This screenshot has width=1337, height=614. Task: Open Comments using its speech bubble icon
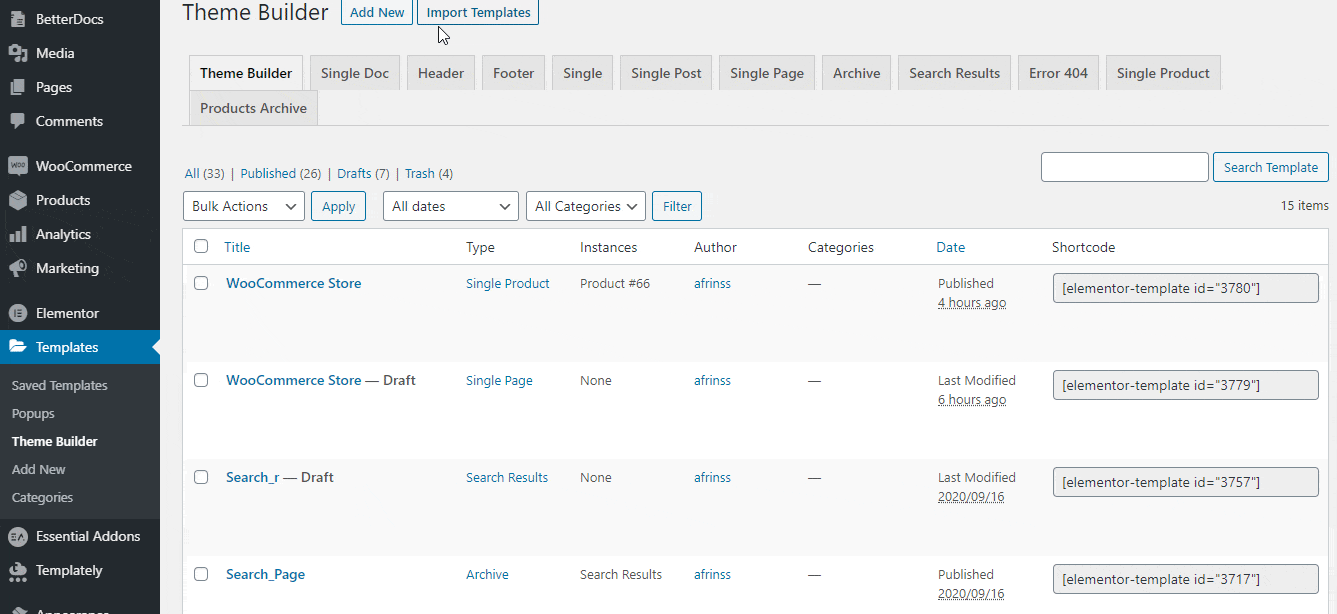(x=18, y=121)
